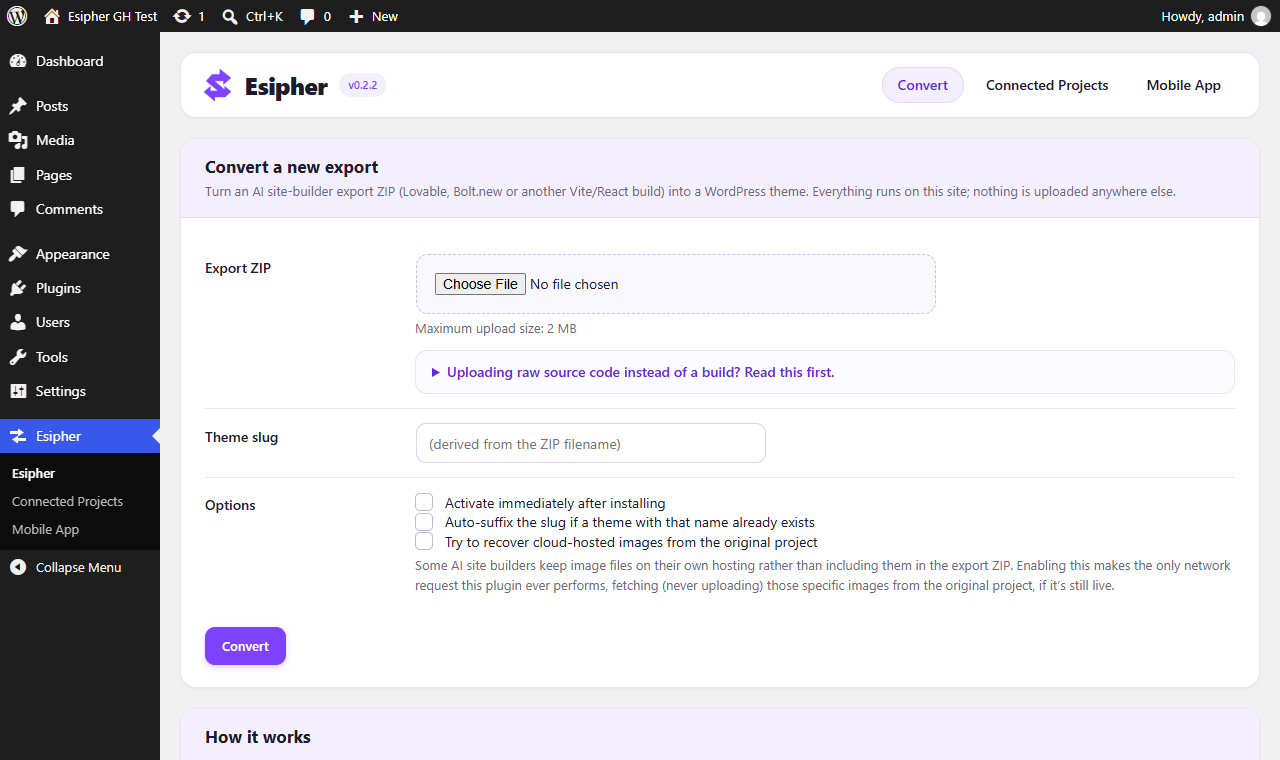
Task: Click the Posts pushpin icon
Action: coord(18,106)
